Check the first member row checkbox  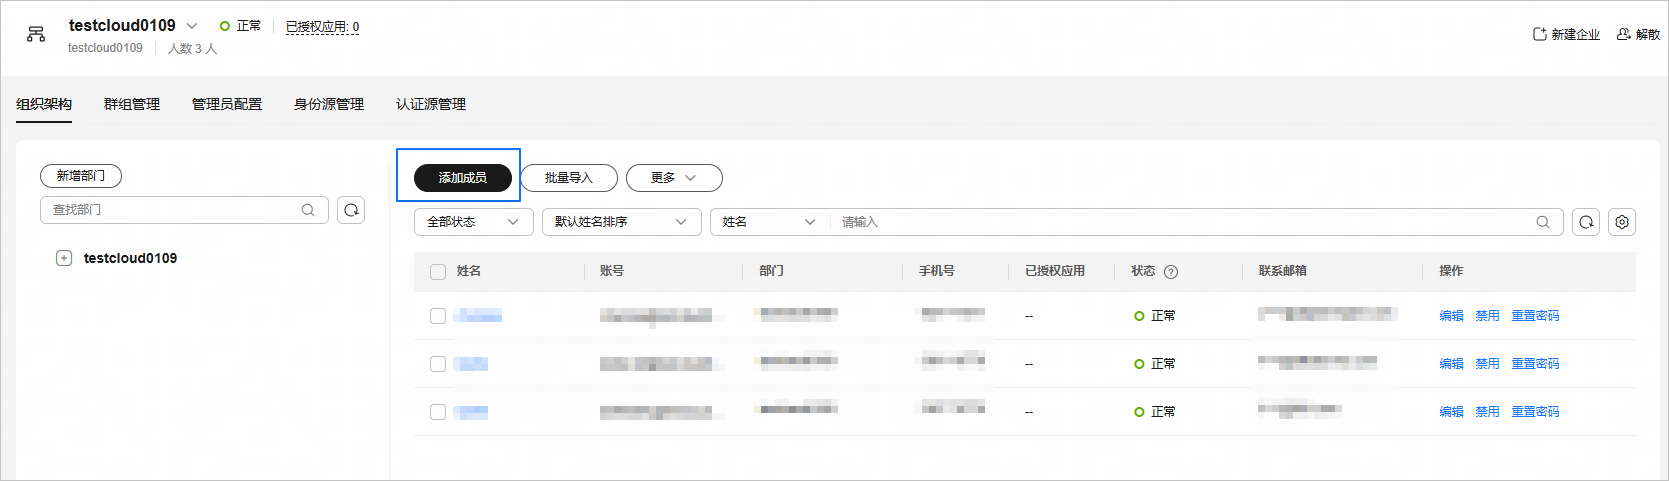[438, 316]
